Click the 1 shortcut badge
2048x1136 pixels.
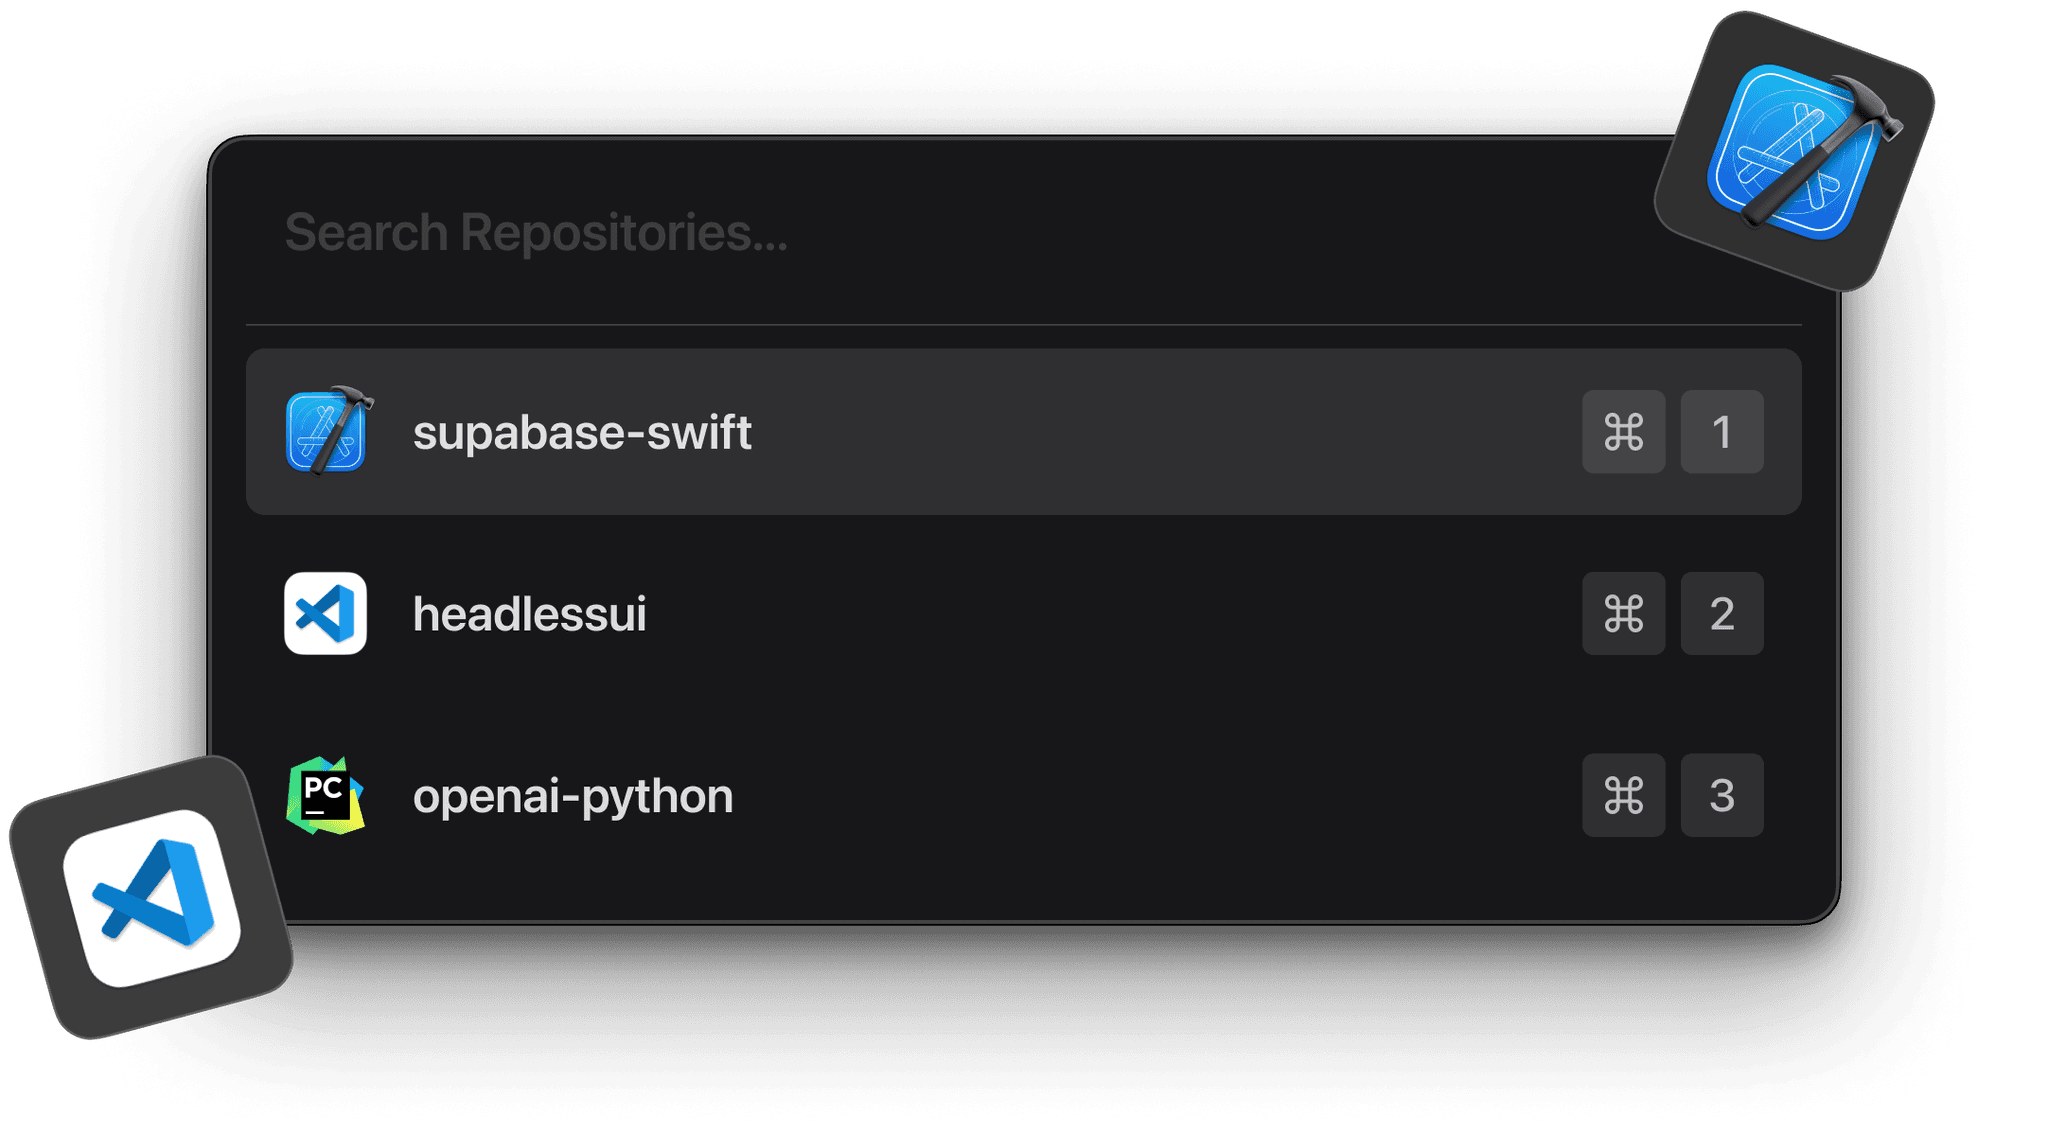1721,432
